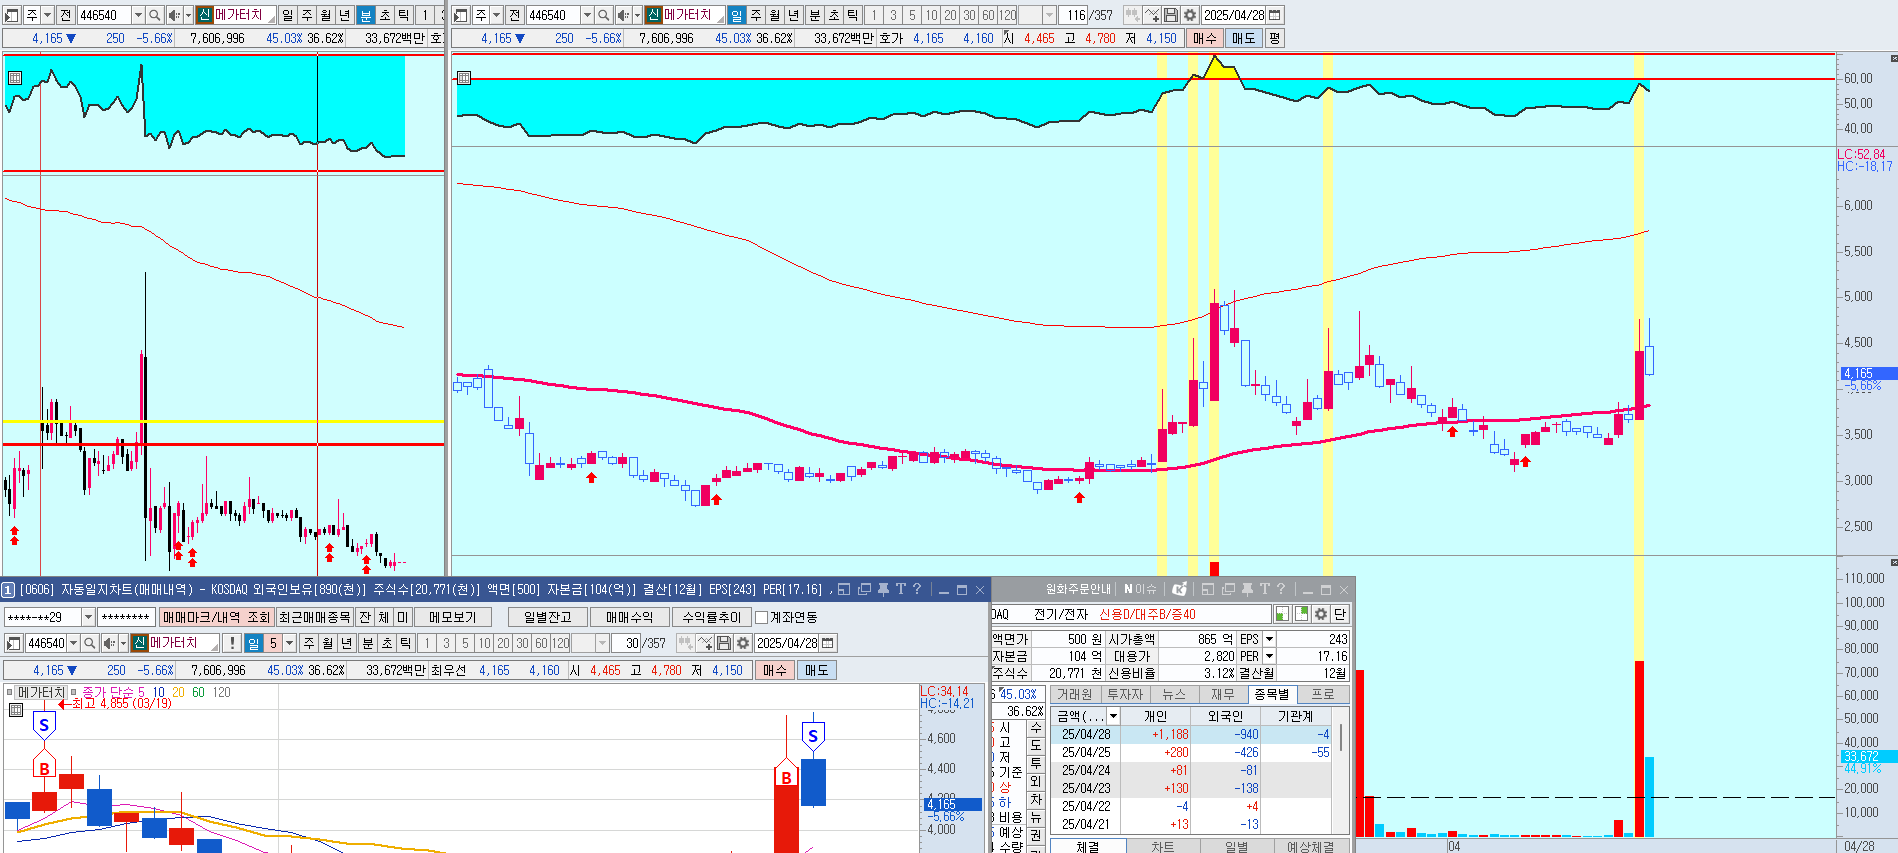Select the 일 daily period in the top-right chart
The width and height of the screenshot is (1898, 853).
[737, 15]
